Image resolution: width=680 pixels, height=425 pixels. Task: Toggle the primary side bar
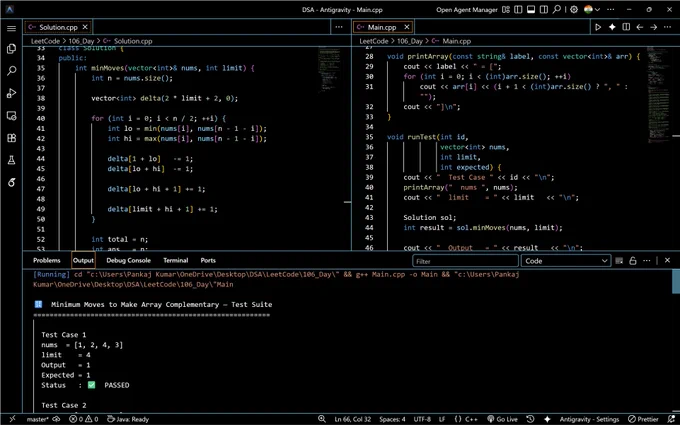tap(518, 10)
